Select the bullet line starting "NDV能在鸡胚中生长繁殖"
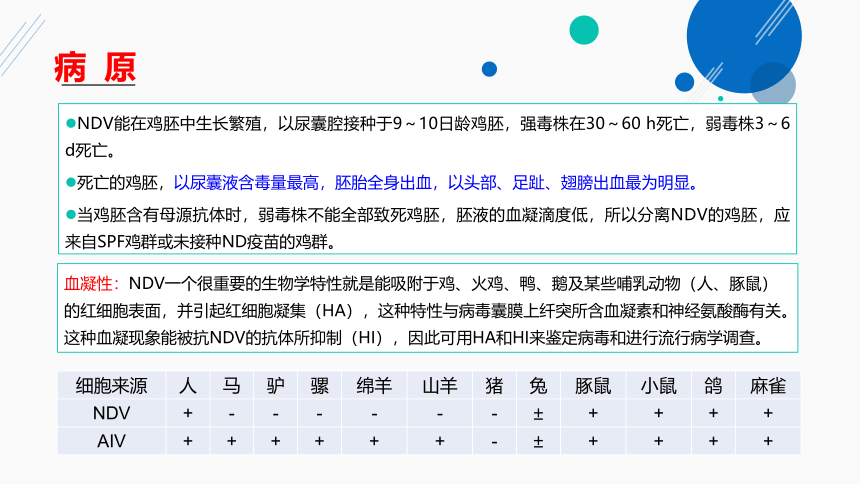This screenshot has width=860, height=484. point(428,123)
